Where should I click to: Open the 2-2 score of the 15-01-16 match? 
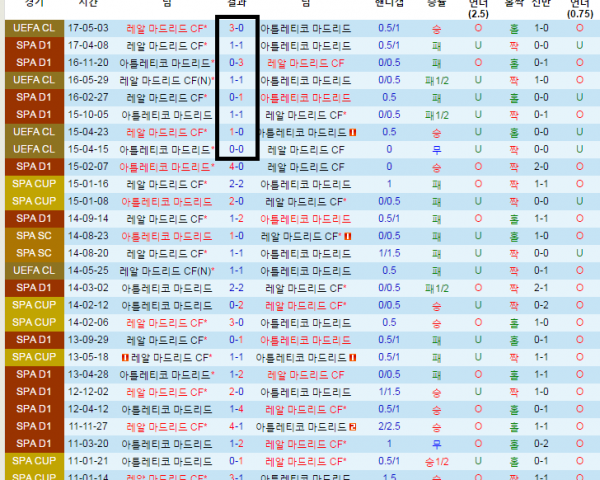[x=236, y=184]
